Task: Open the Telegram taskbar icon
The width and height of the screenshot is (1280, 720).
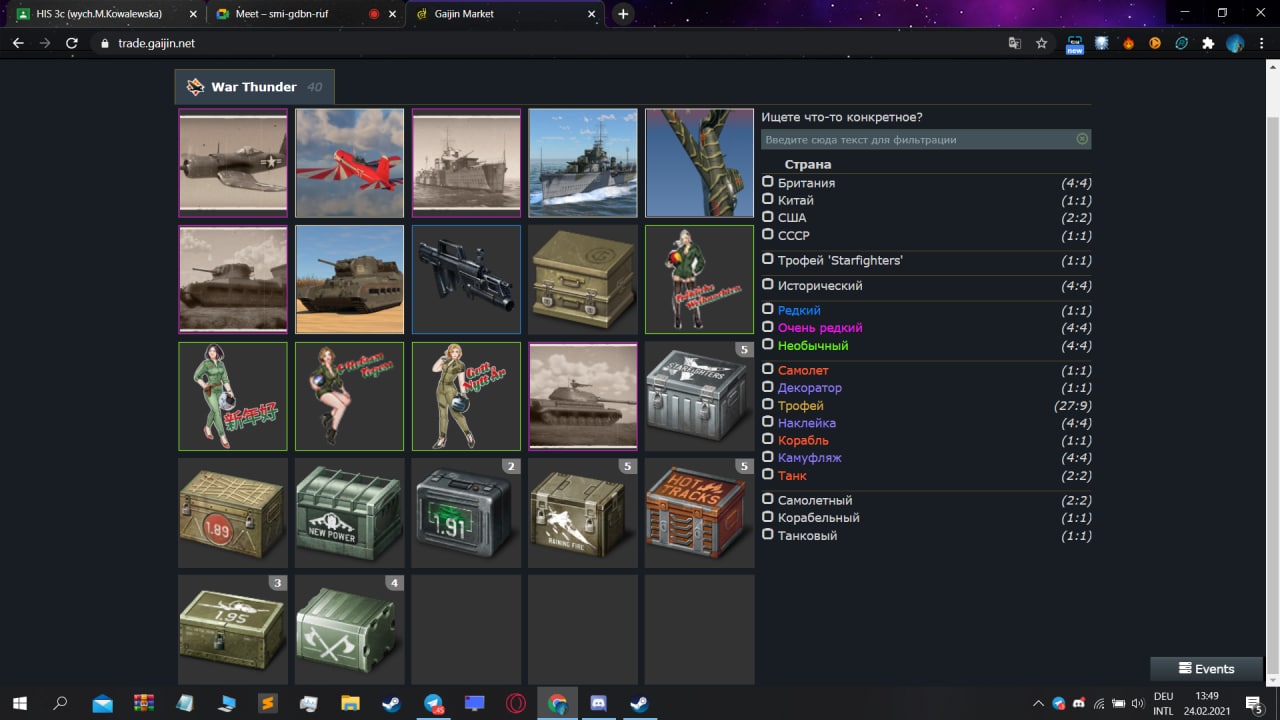Action: pyautogui.click(x=433, y=703)
